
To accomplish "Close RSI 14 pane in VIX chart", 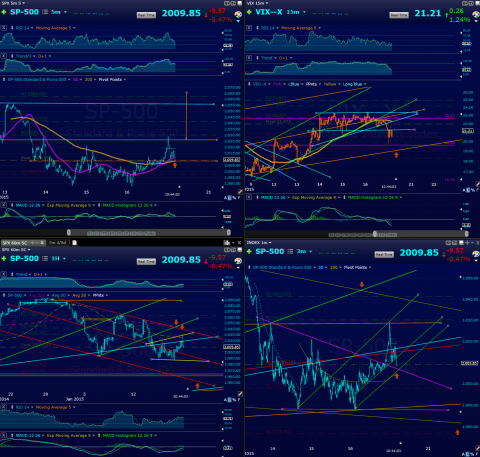I will point(249,28).
